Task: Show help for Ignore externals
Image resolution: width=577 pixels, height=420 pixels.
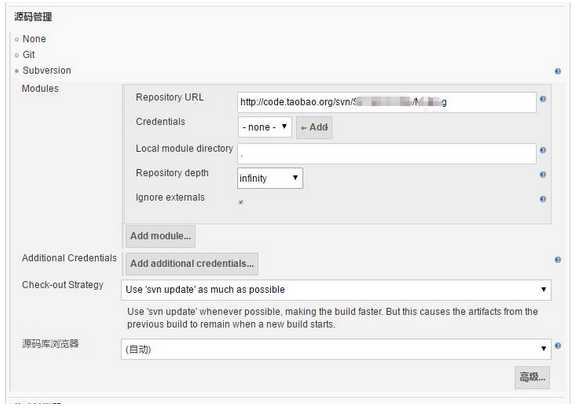Action: [x=543, y=199]
